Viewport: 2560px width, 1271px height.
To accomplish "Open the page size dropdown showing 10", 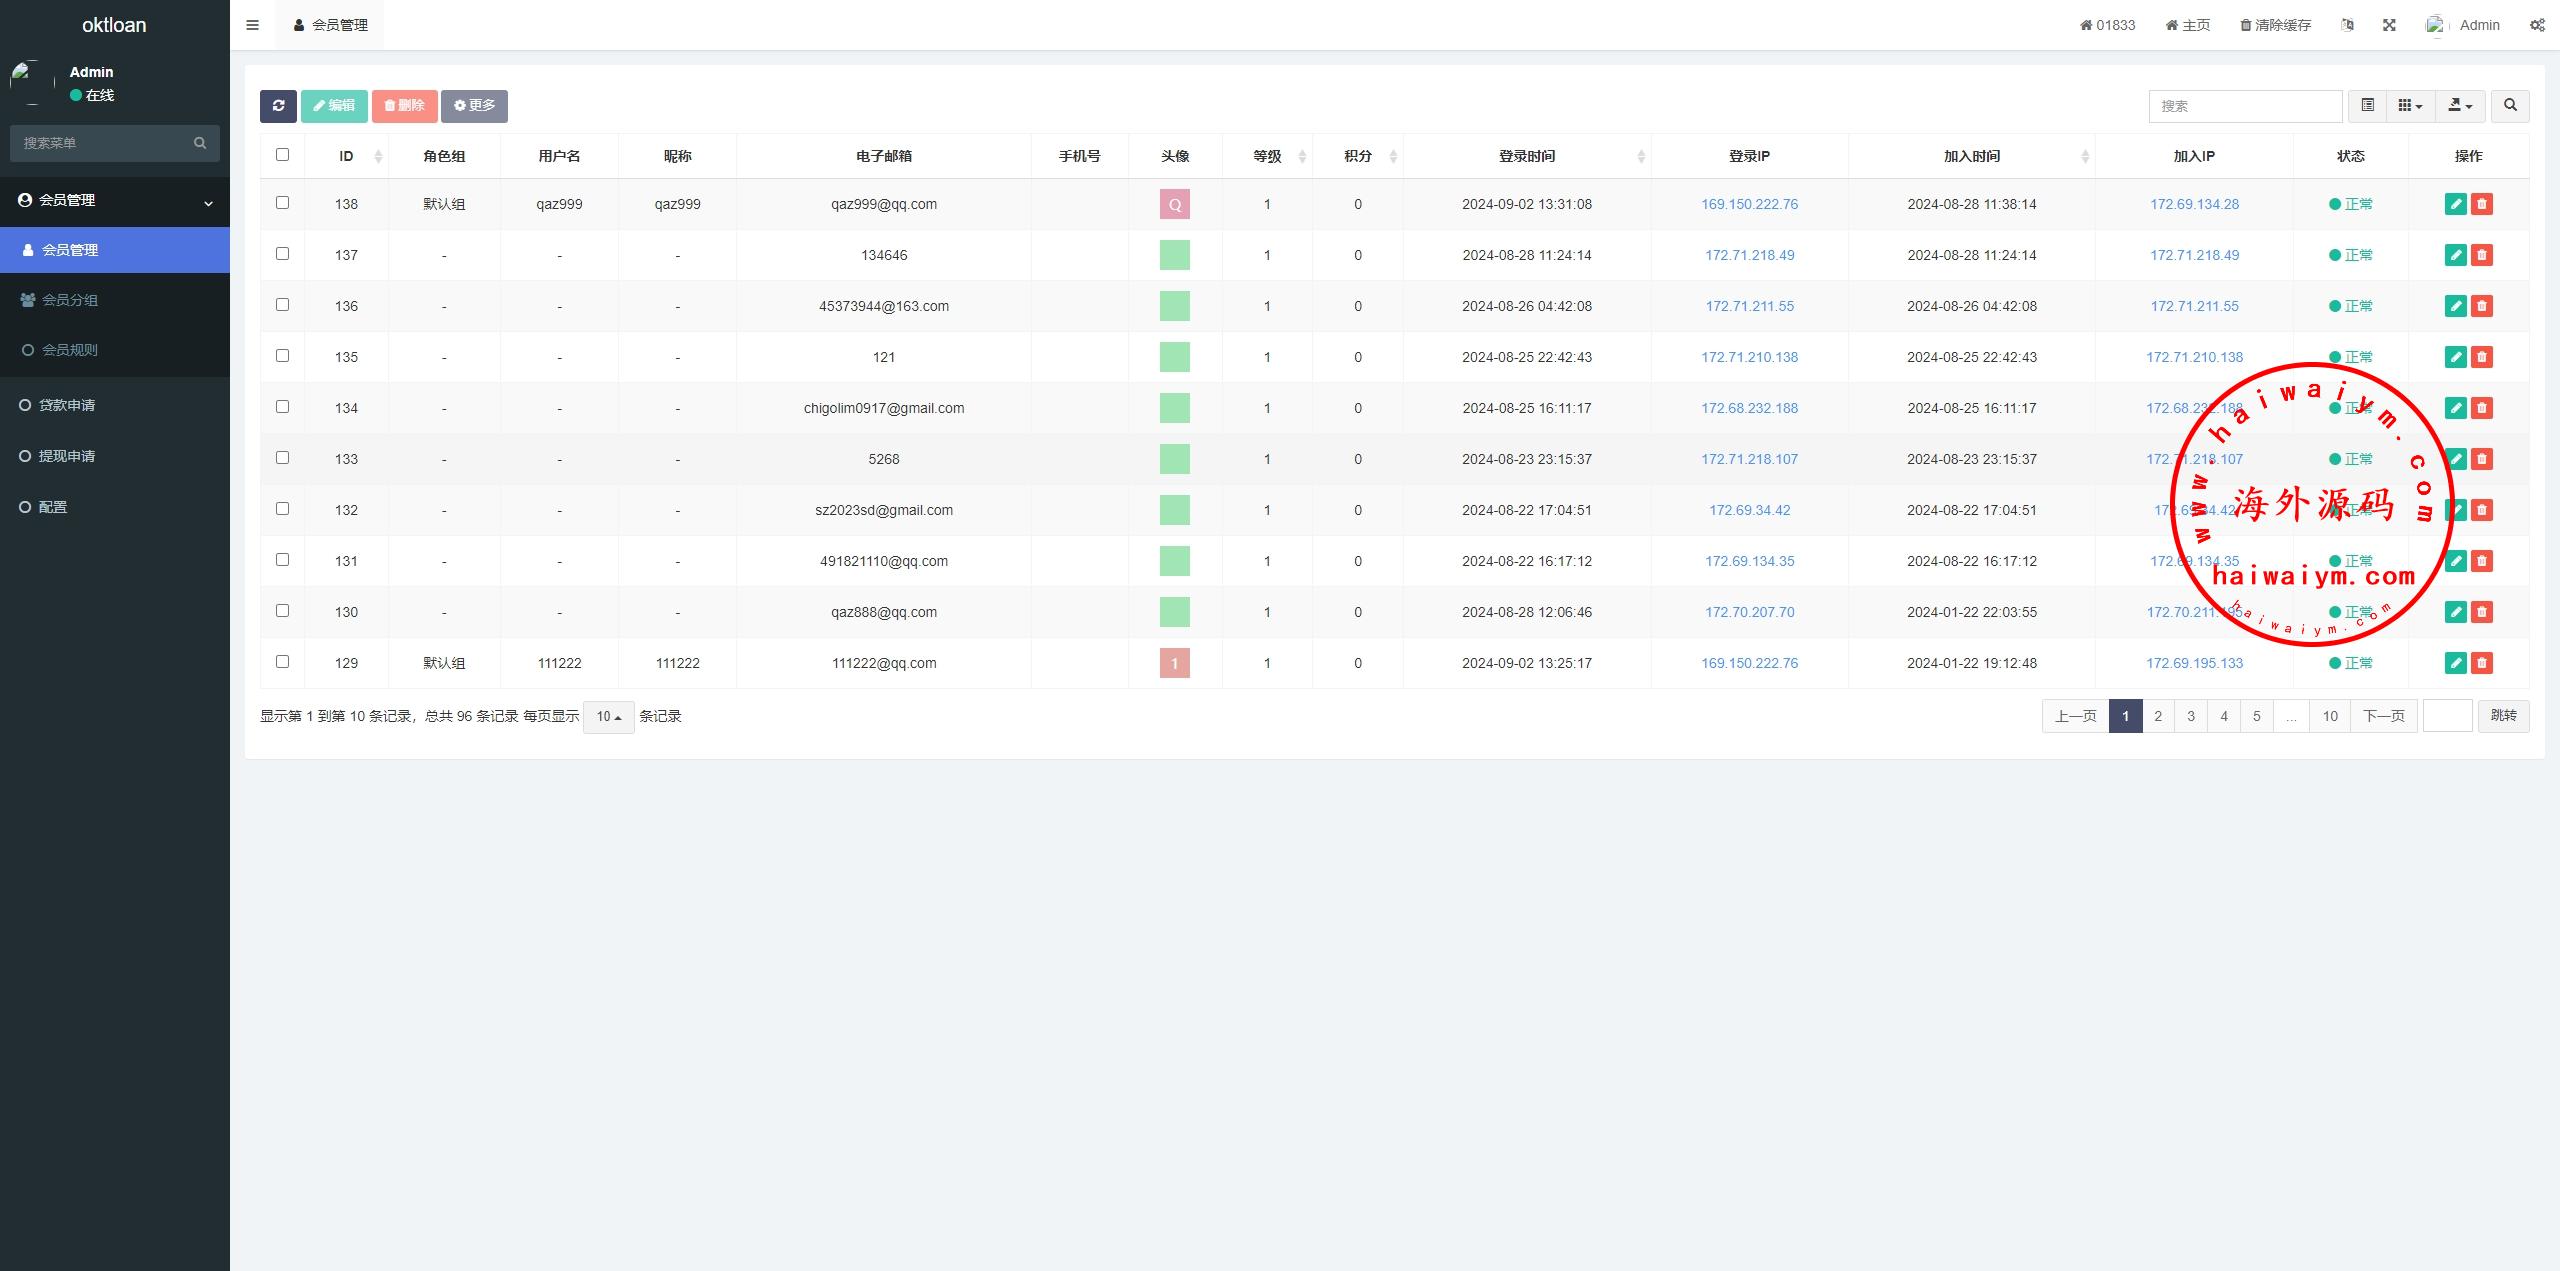I will (x=608, y=717).
